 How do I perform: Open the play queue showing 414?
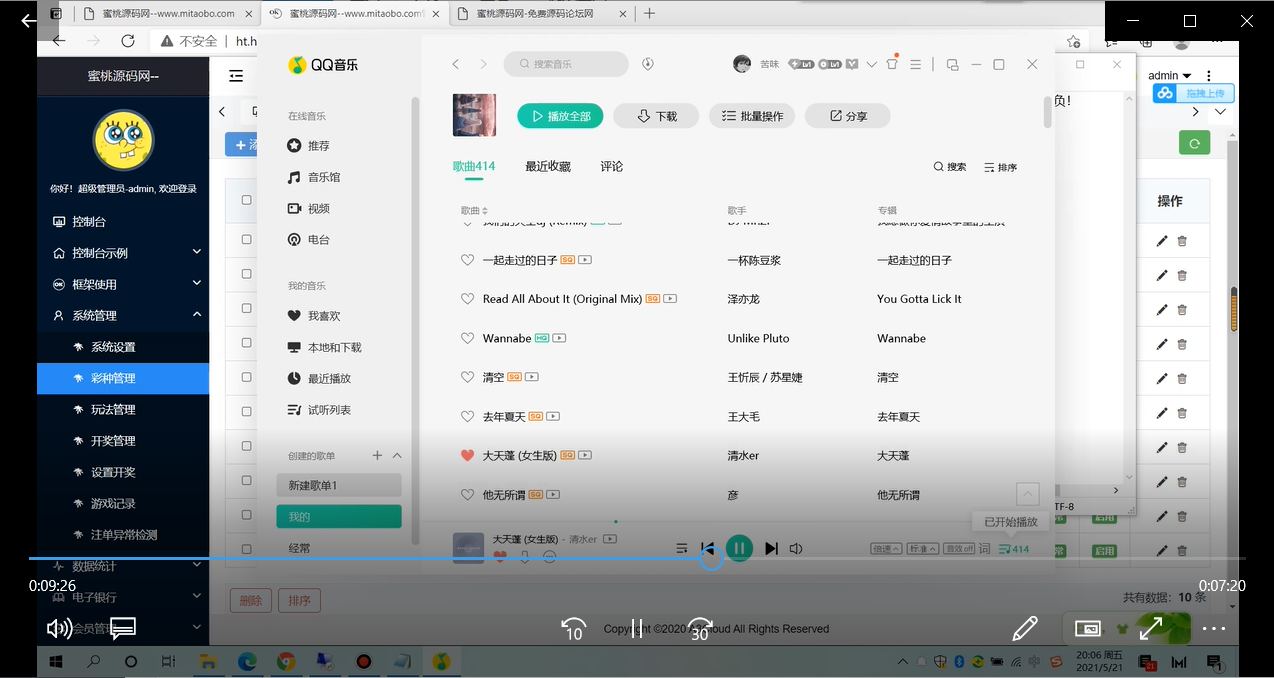1014,549
